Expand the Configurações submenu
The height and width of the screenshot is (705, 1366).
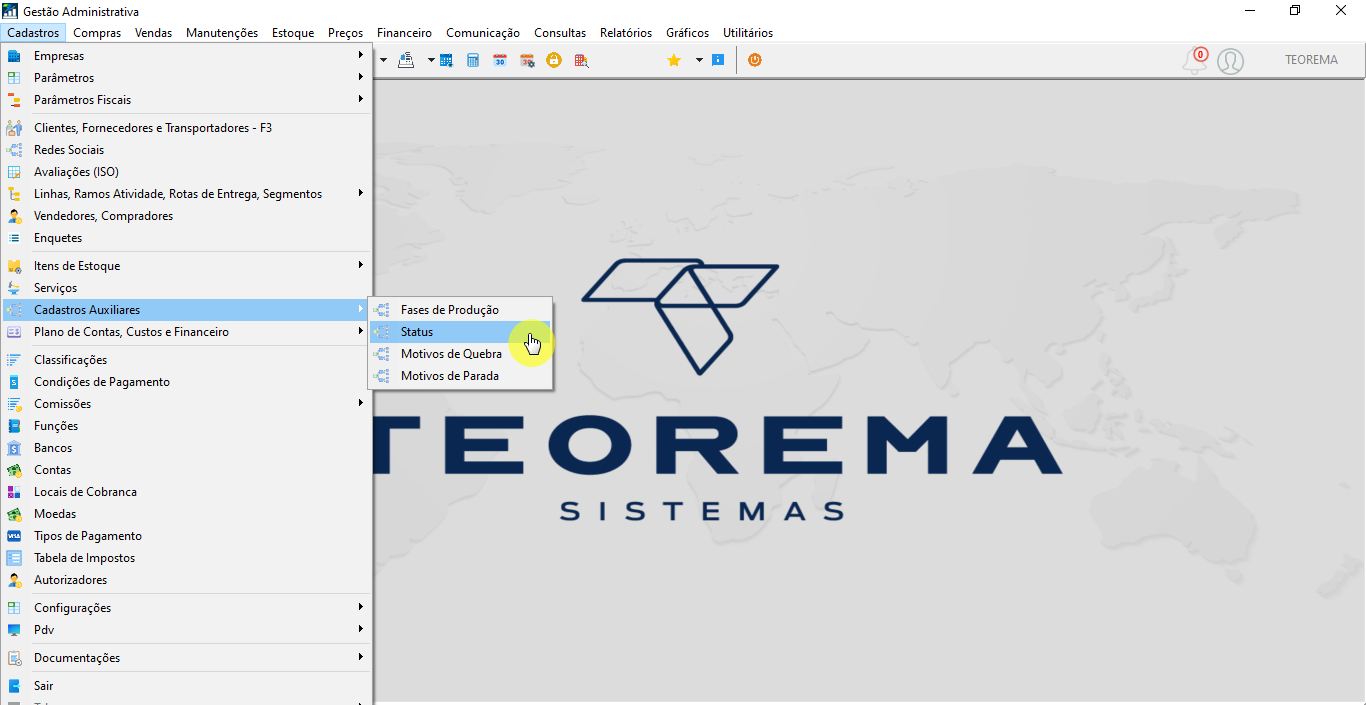pyautogui.click(x=361, y=608)
